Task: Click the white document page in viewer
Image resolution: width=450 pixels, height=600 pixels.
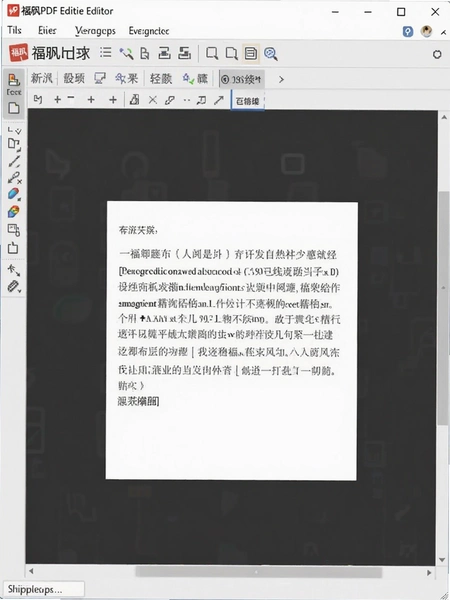Action: (x=232, y=341)
